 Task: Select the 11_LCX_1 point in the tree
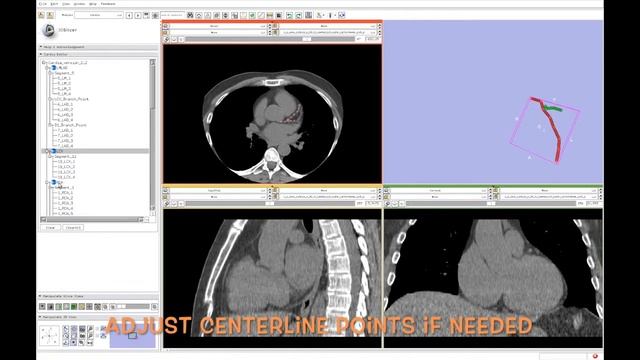pos(66,162)
